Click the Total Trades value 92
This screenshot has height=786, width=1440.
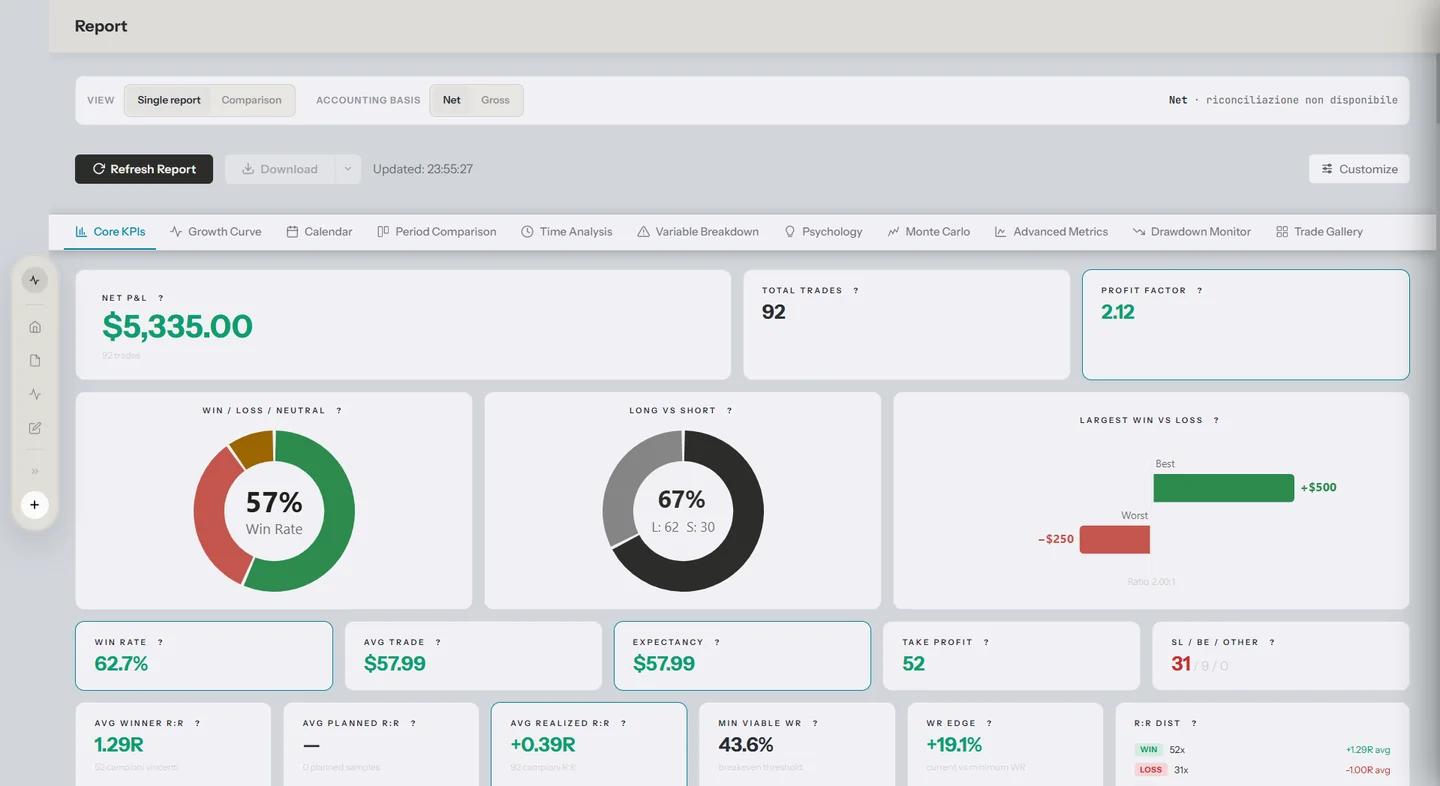tap(774, 312)
